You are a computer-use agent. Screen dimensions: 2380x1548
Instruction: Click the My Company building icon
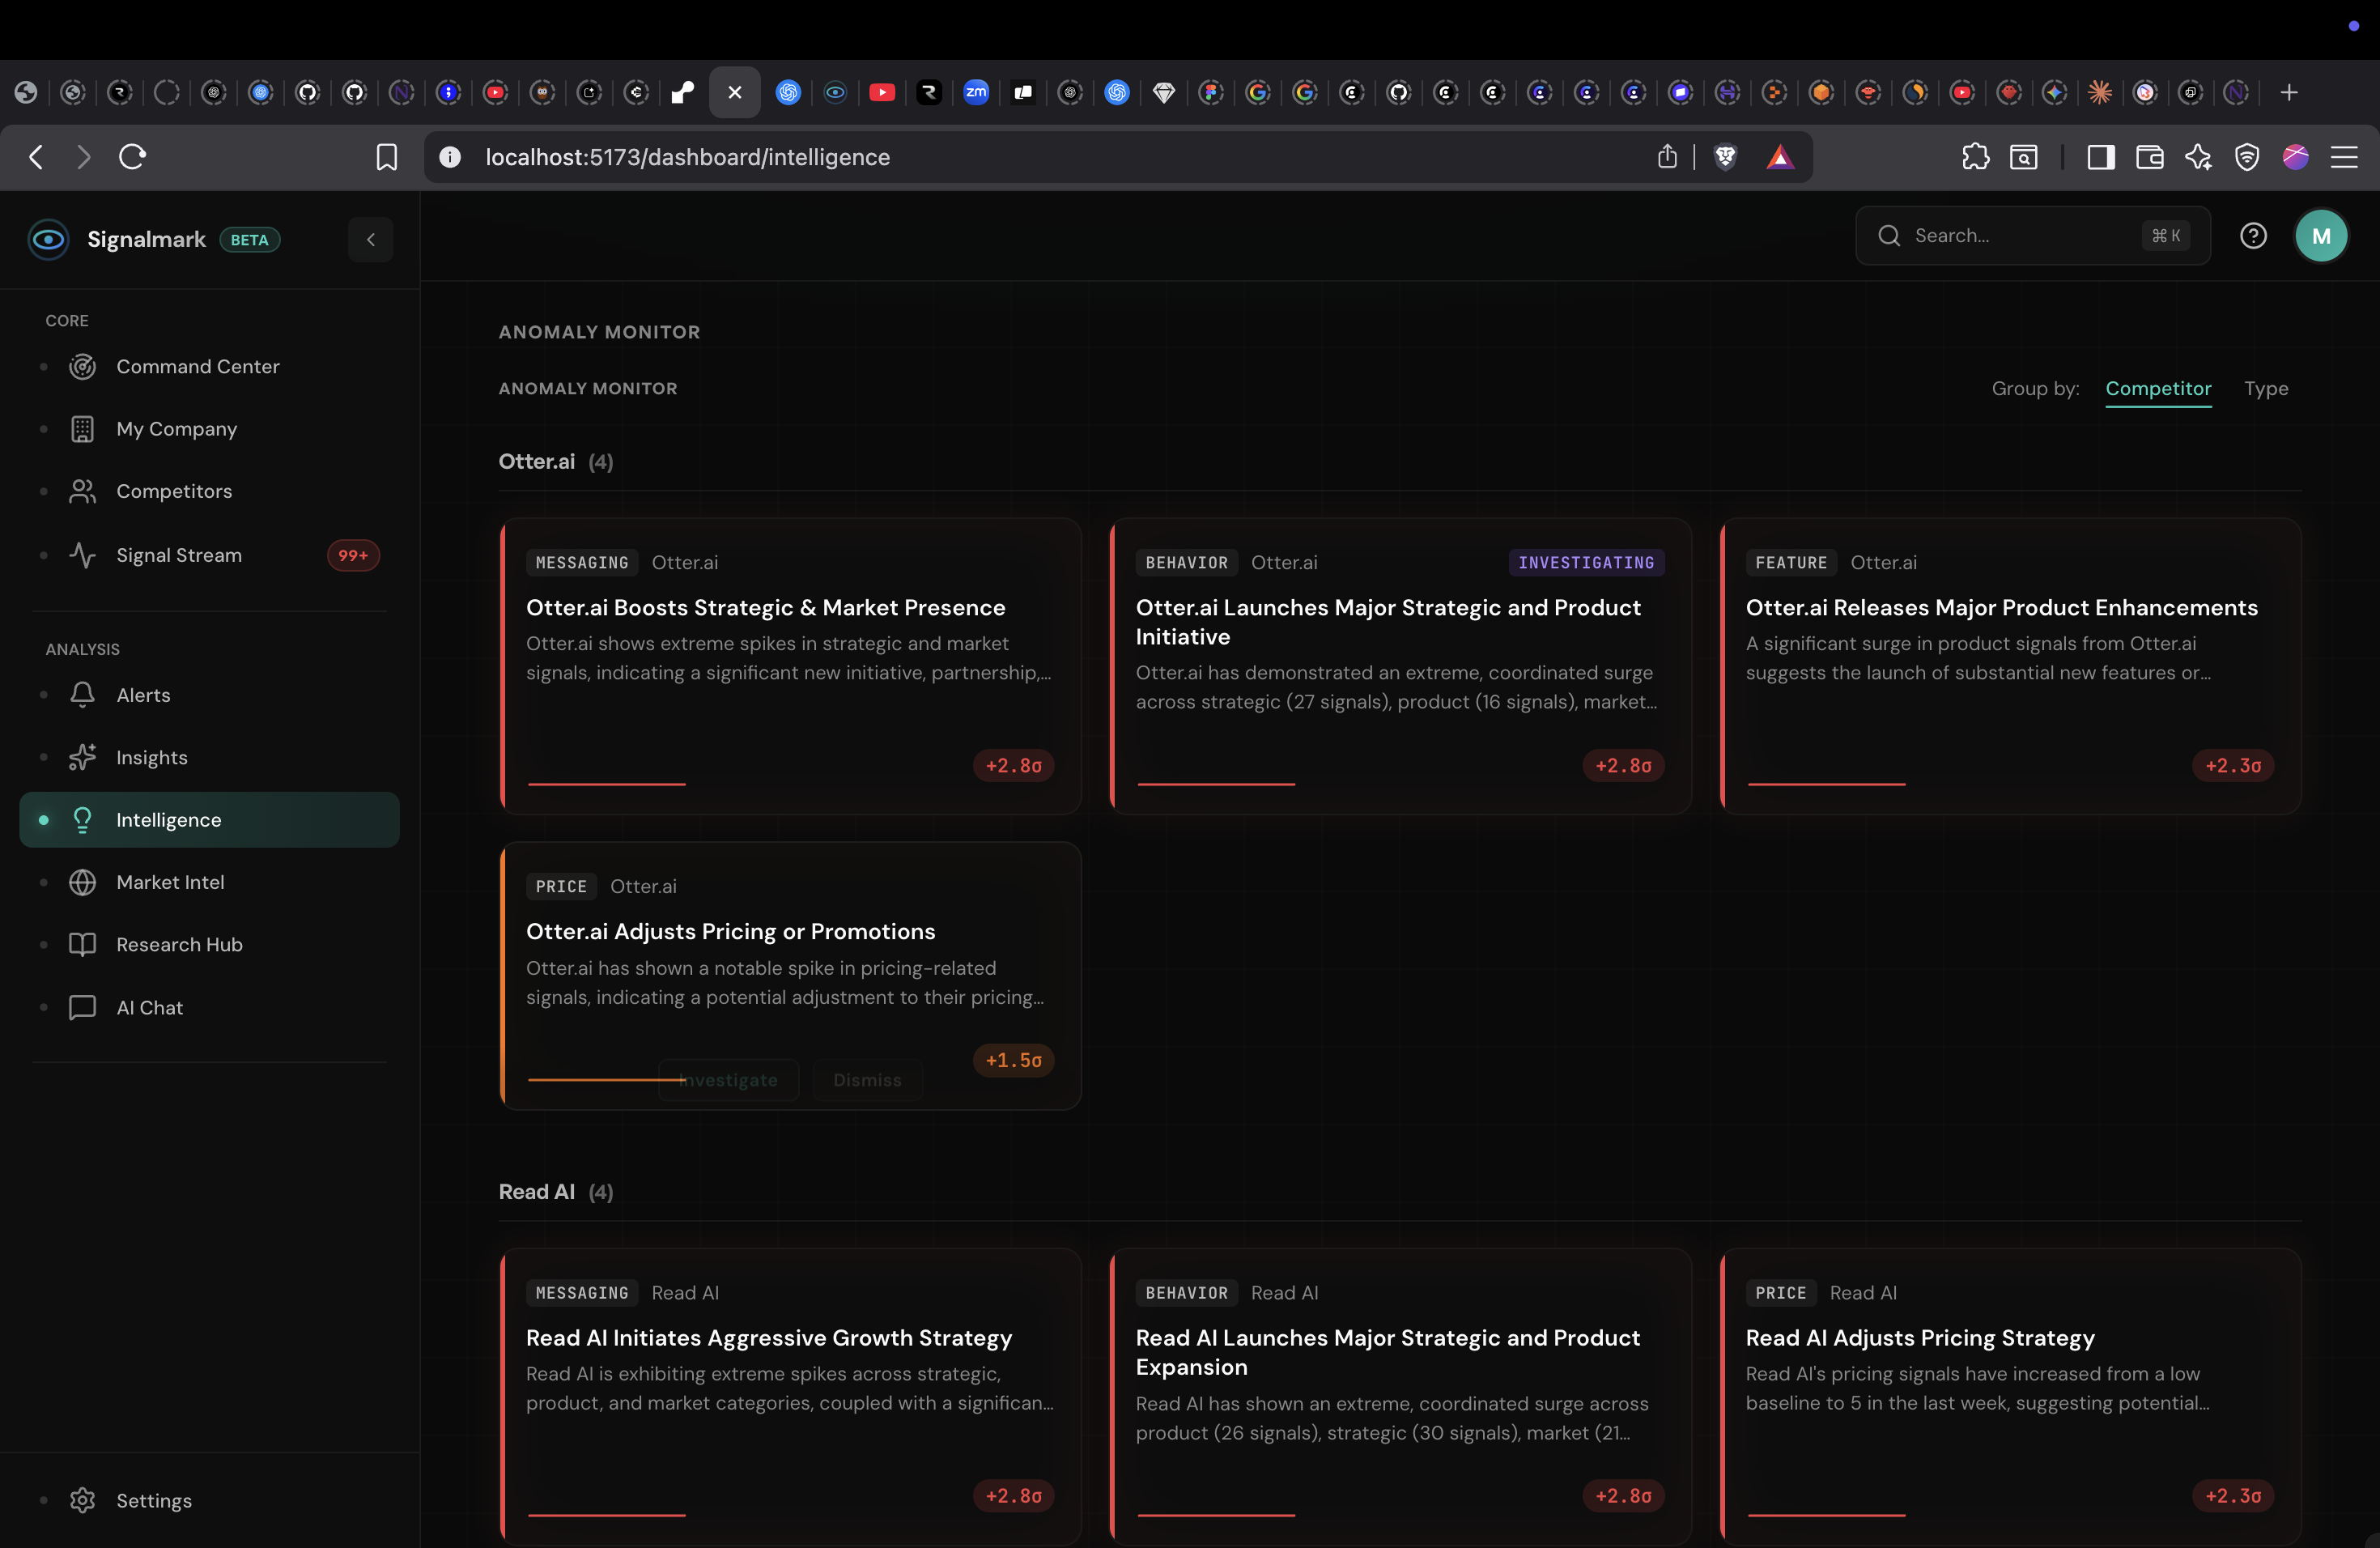point(82,429)
